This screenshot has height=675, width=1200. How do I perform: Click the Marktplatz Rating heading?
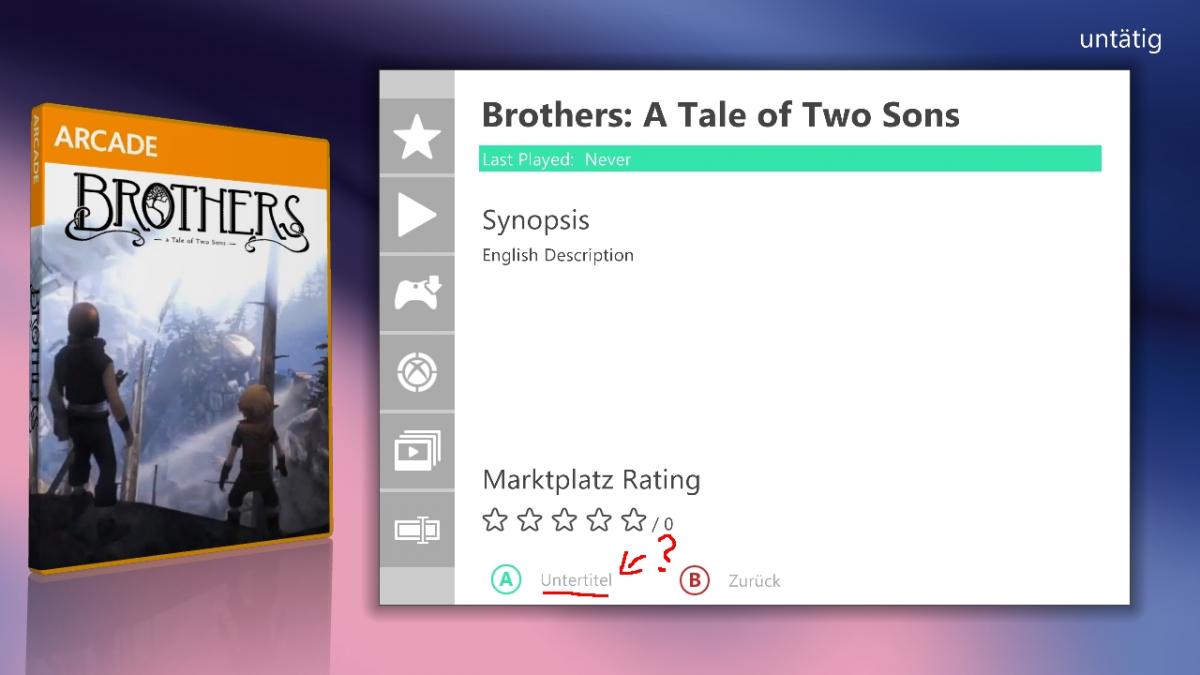pos(591,480)
